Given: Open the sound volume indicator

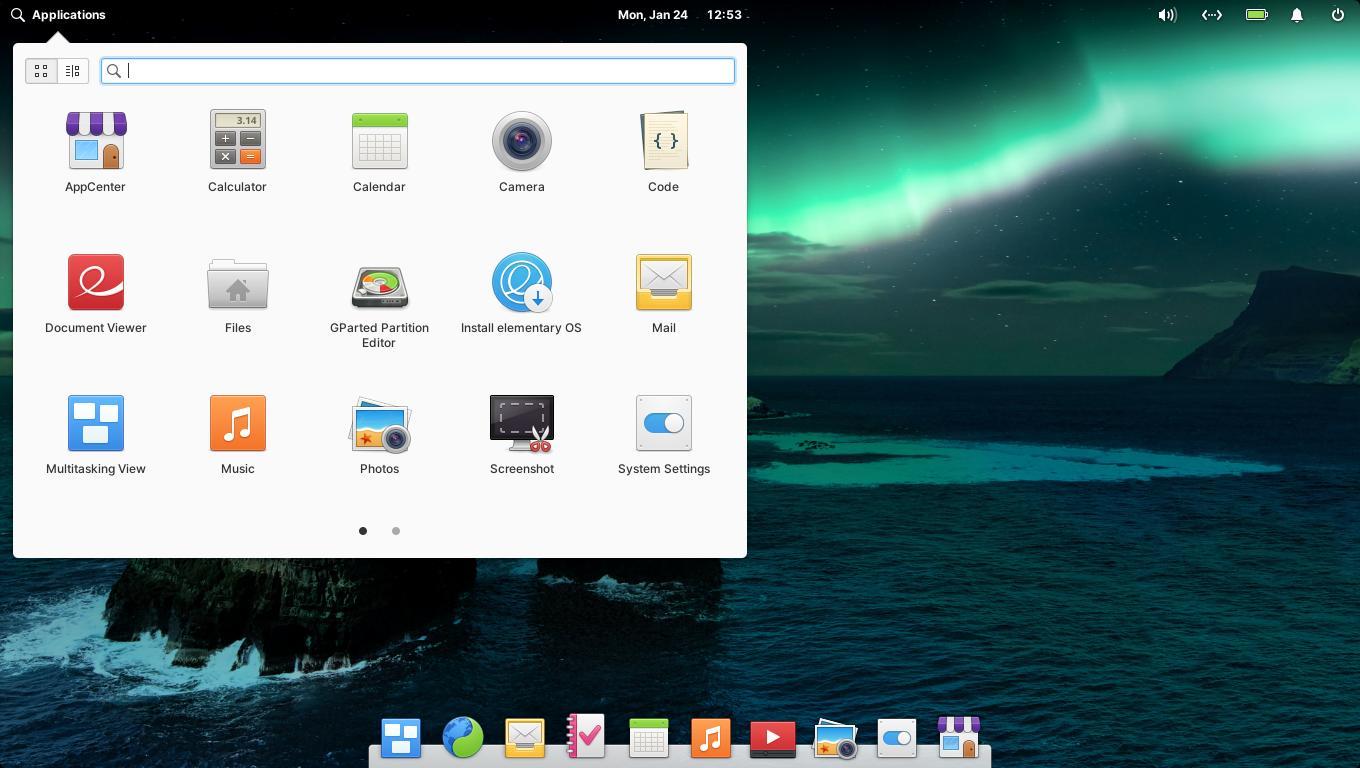Looking at the screenshot, I should coord(1166,15).
